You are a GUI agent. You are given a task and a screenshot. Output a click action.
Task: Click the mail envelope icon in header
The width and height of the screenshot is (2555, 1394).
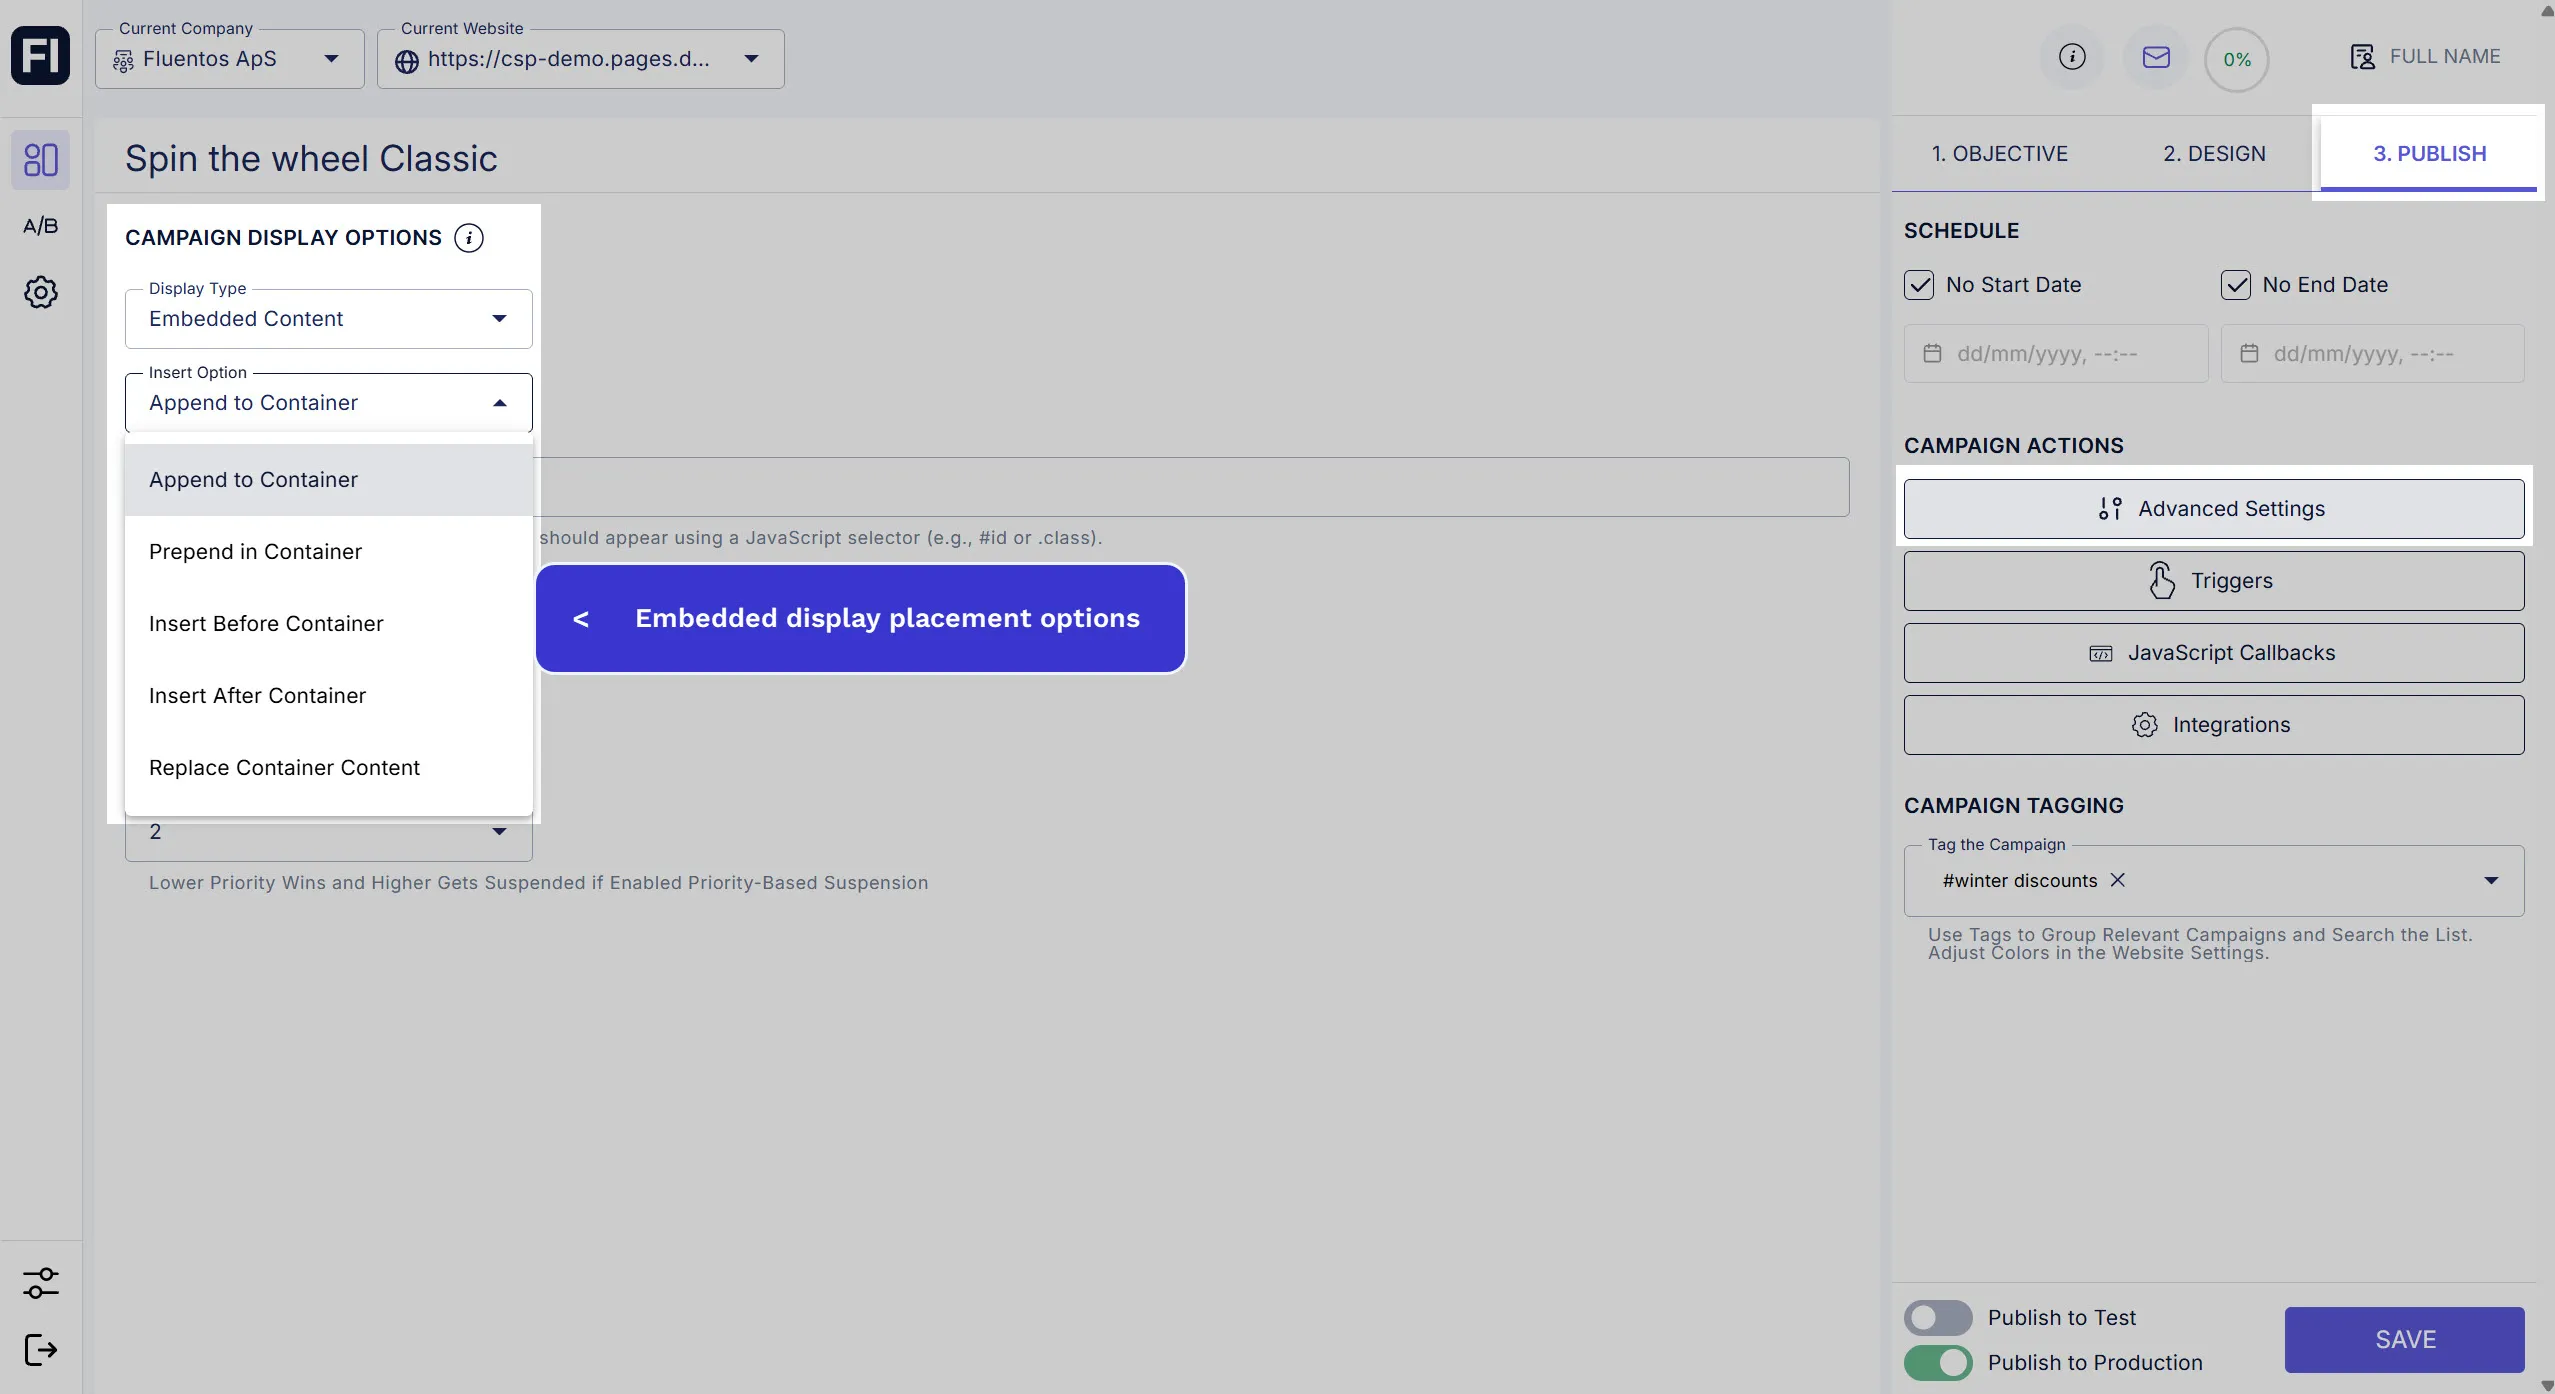pyautogui.click(x=2155, y=57)
